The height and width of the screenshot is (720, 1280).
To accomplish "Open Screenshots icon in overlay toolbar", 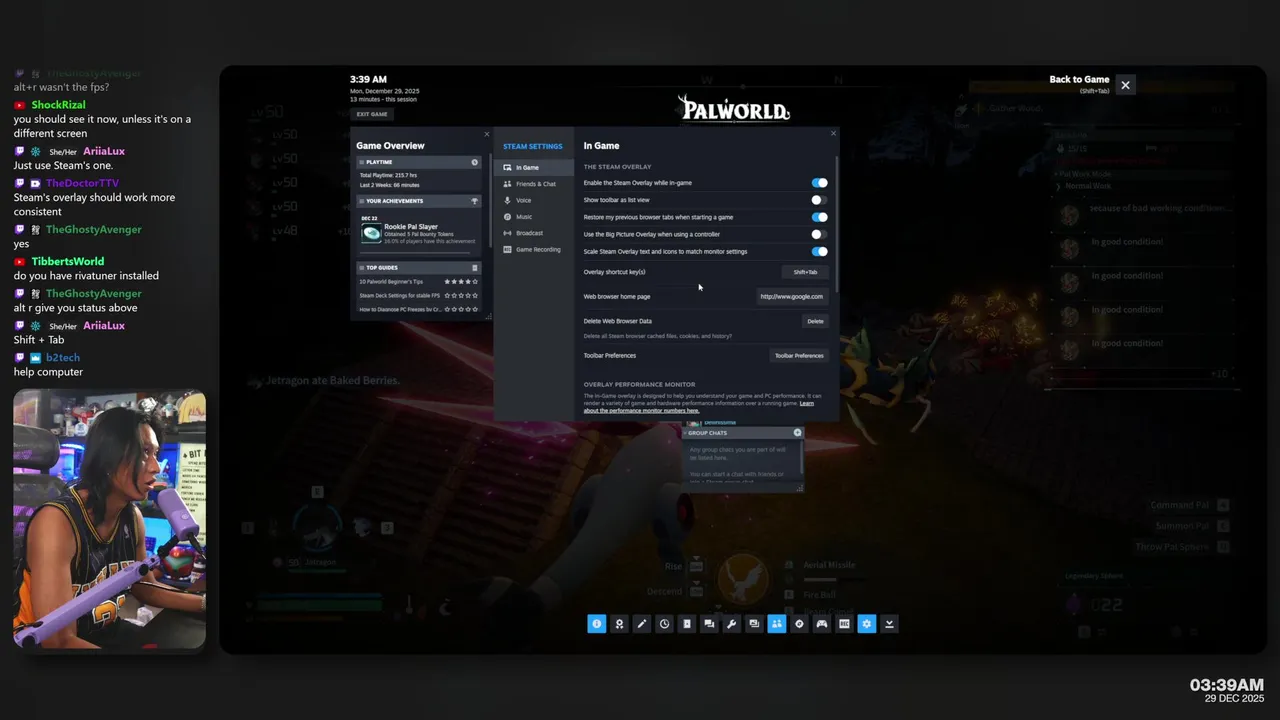I will pyautogui.click(x=754, y=624).
